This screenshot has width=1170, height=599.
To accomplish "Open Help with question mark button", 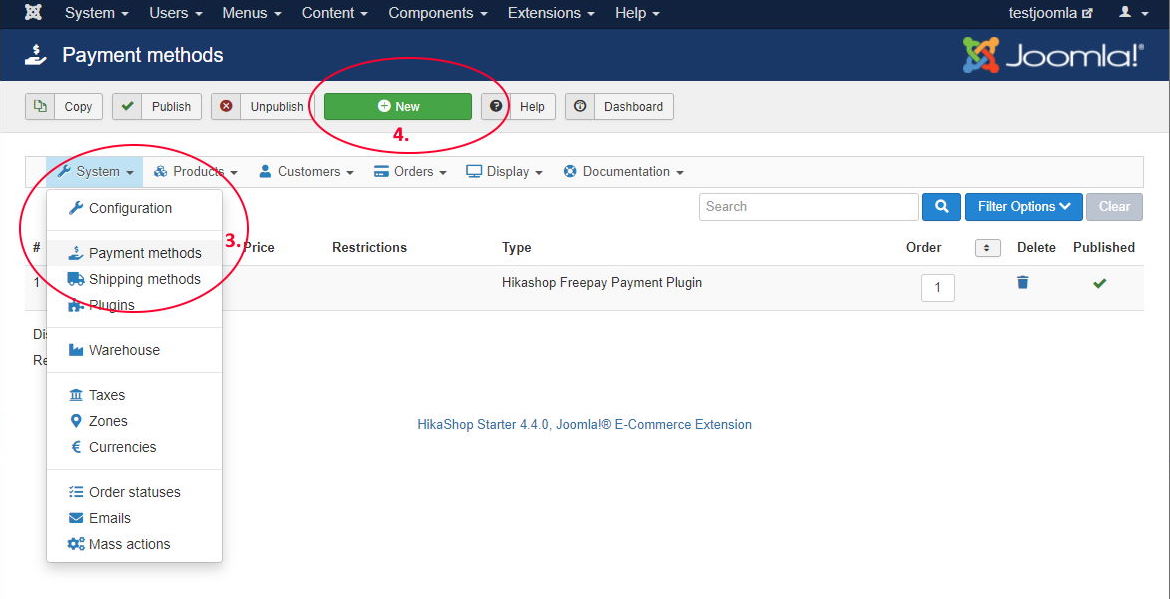I will click(x=519, y=107).
